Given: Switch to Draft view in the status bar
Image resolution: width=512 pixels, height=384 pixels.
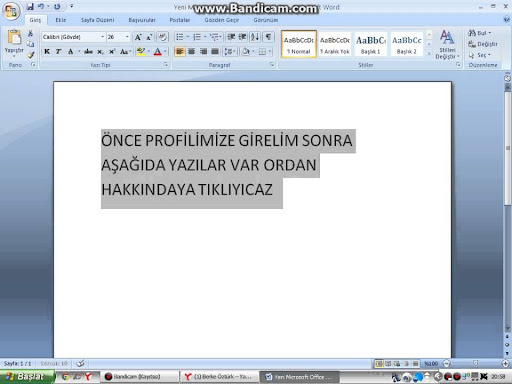Looking at the screenshot, I should [x=415, y=363].
